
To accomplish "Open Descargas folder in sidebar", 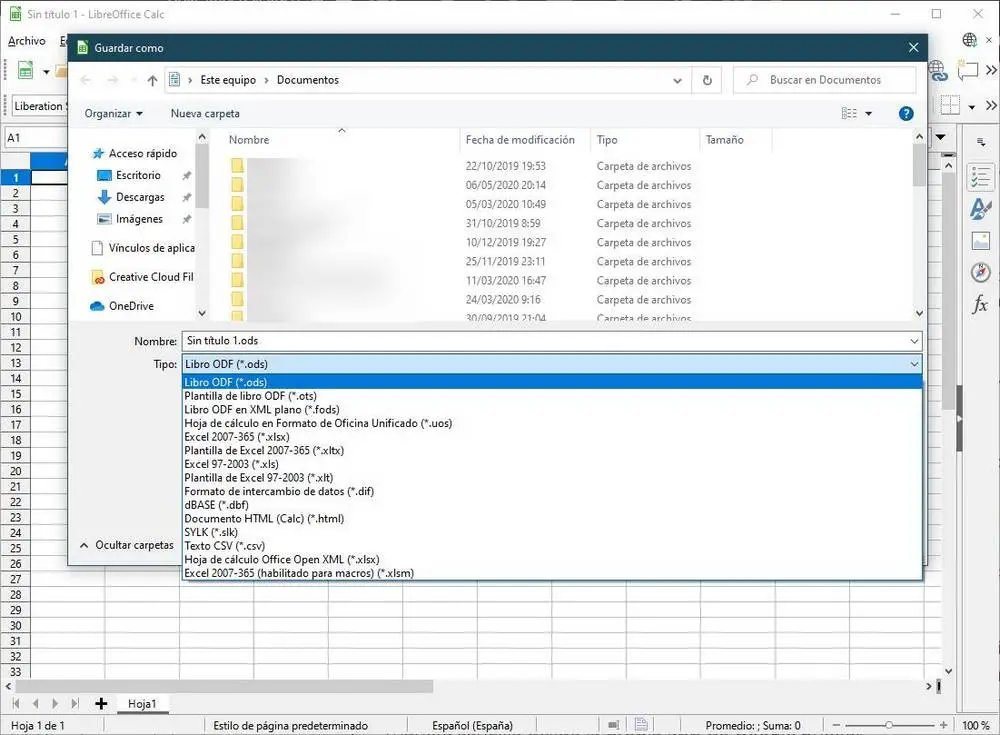I will [140, 197].
